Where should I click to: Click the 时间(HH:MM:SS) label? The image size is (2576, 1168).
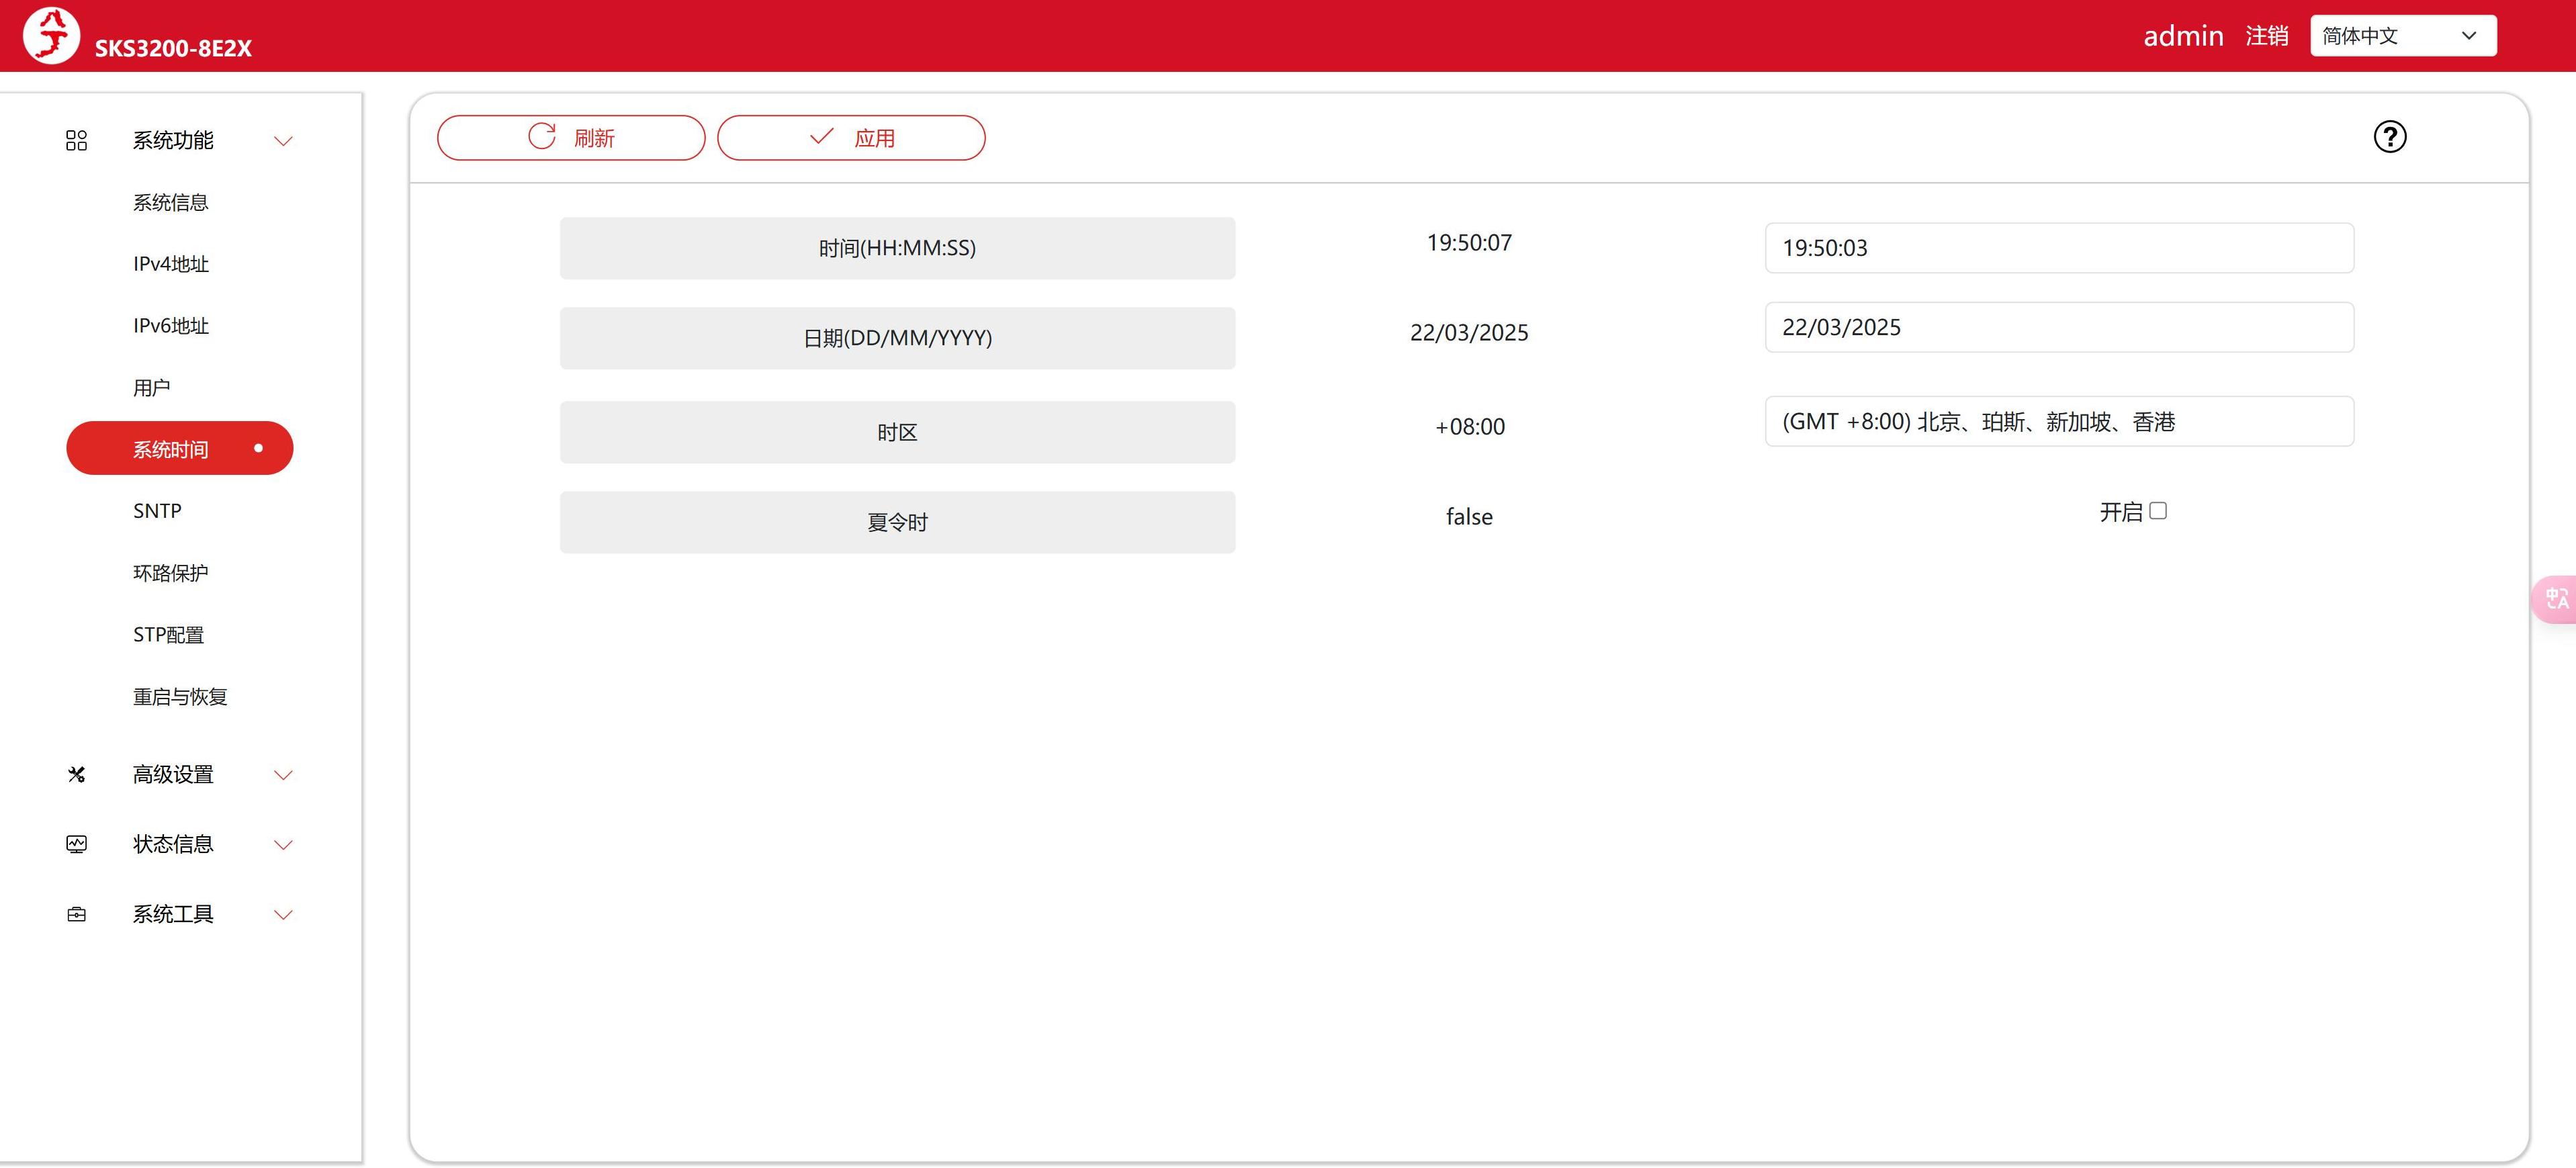tap(897, 248)
